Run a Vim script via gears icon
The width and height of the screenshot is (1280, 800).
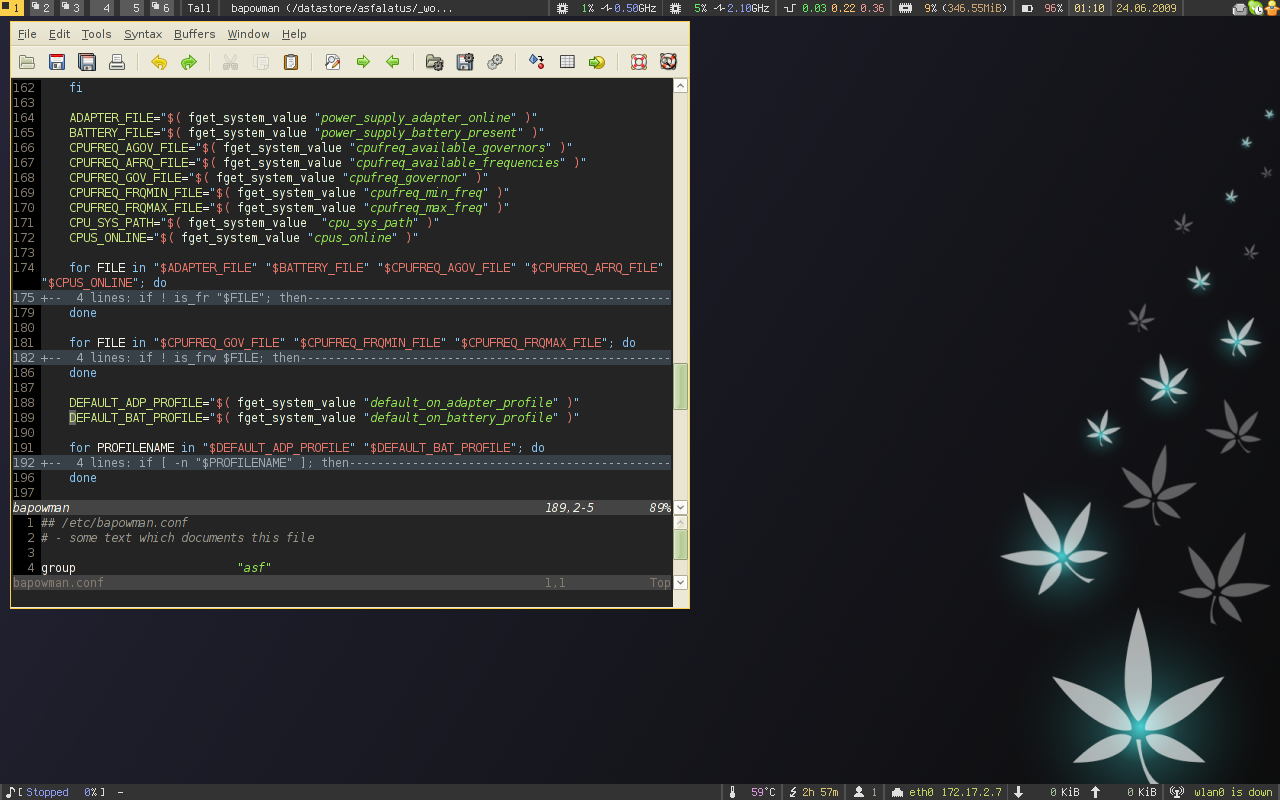coord(495,62)
